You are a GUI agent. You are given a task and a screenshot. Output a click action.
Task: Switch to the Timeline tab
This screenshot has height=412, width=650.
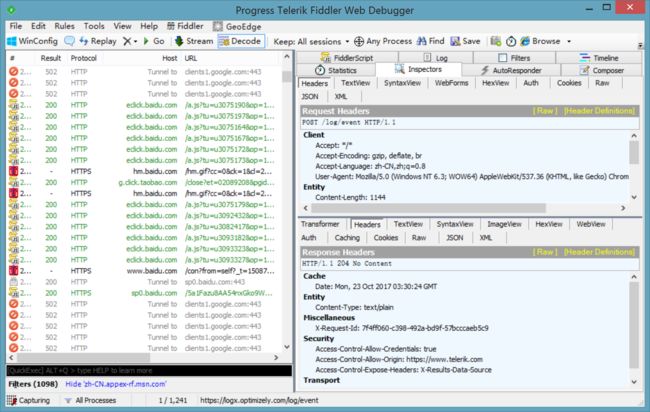(x=599, y=58)
